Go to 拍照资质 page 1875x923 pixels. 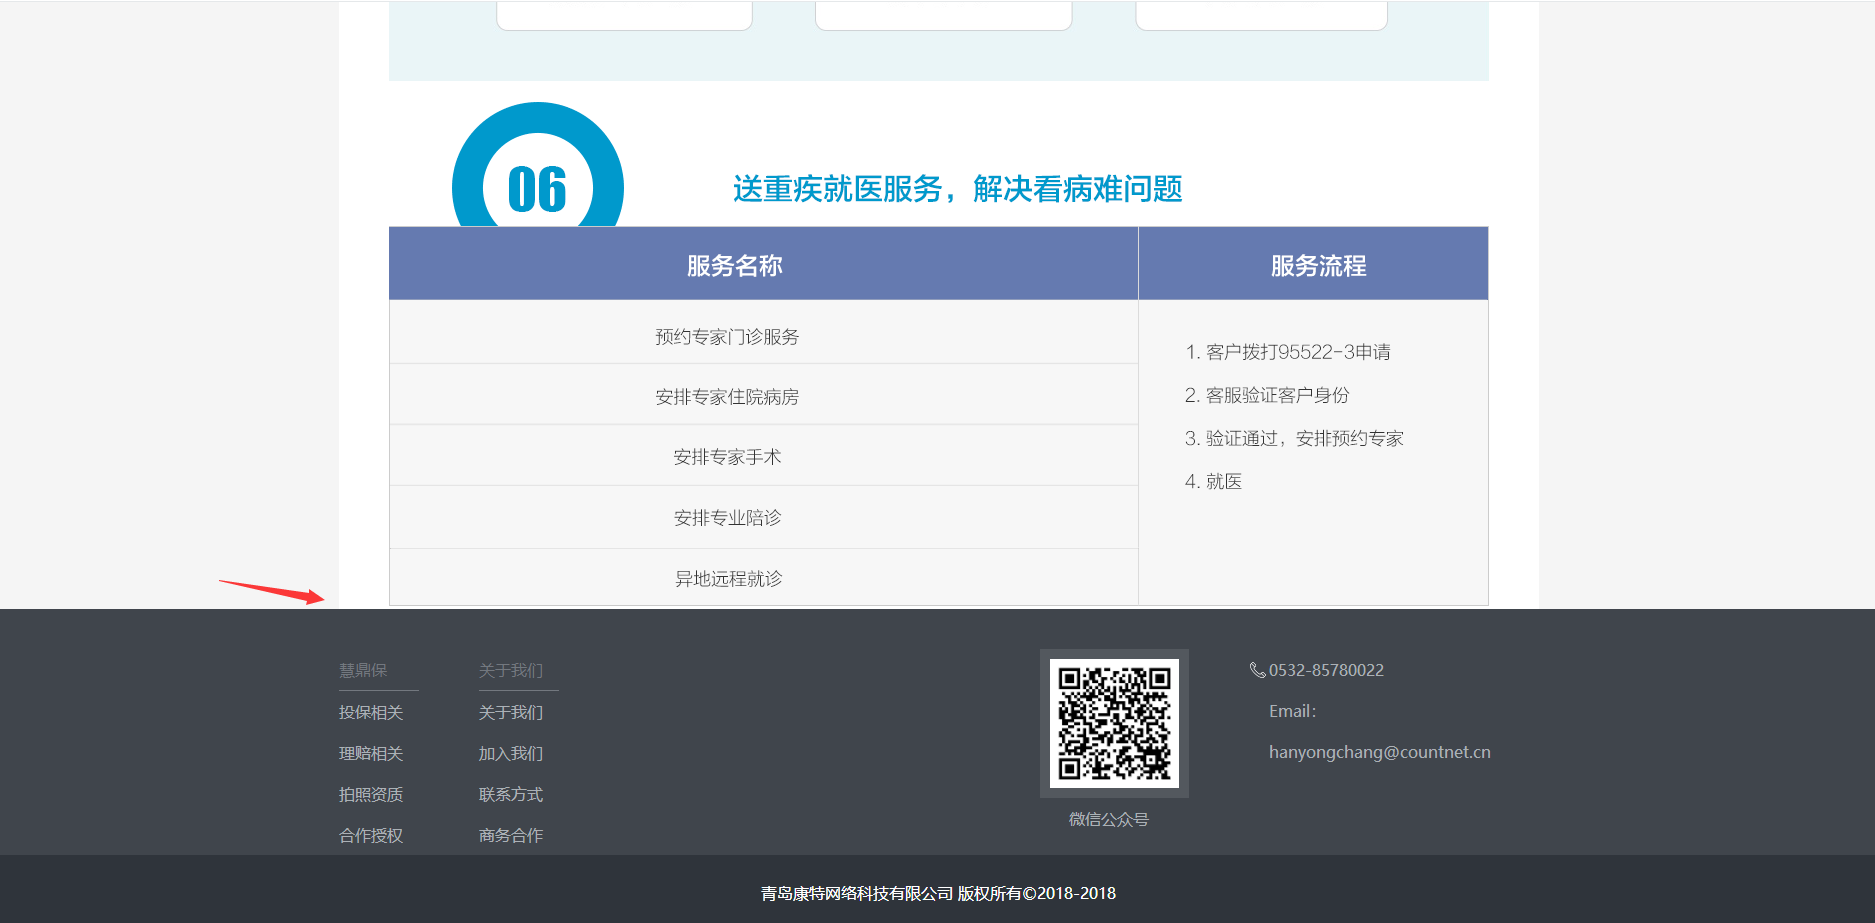tap(371, 794)
